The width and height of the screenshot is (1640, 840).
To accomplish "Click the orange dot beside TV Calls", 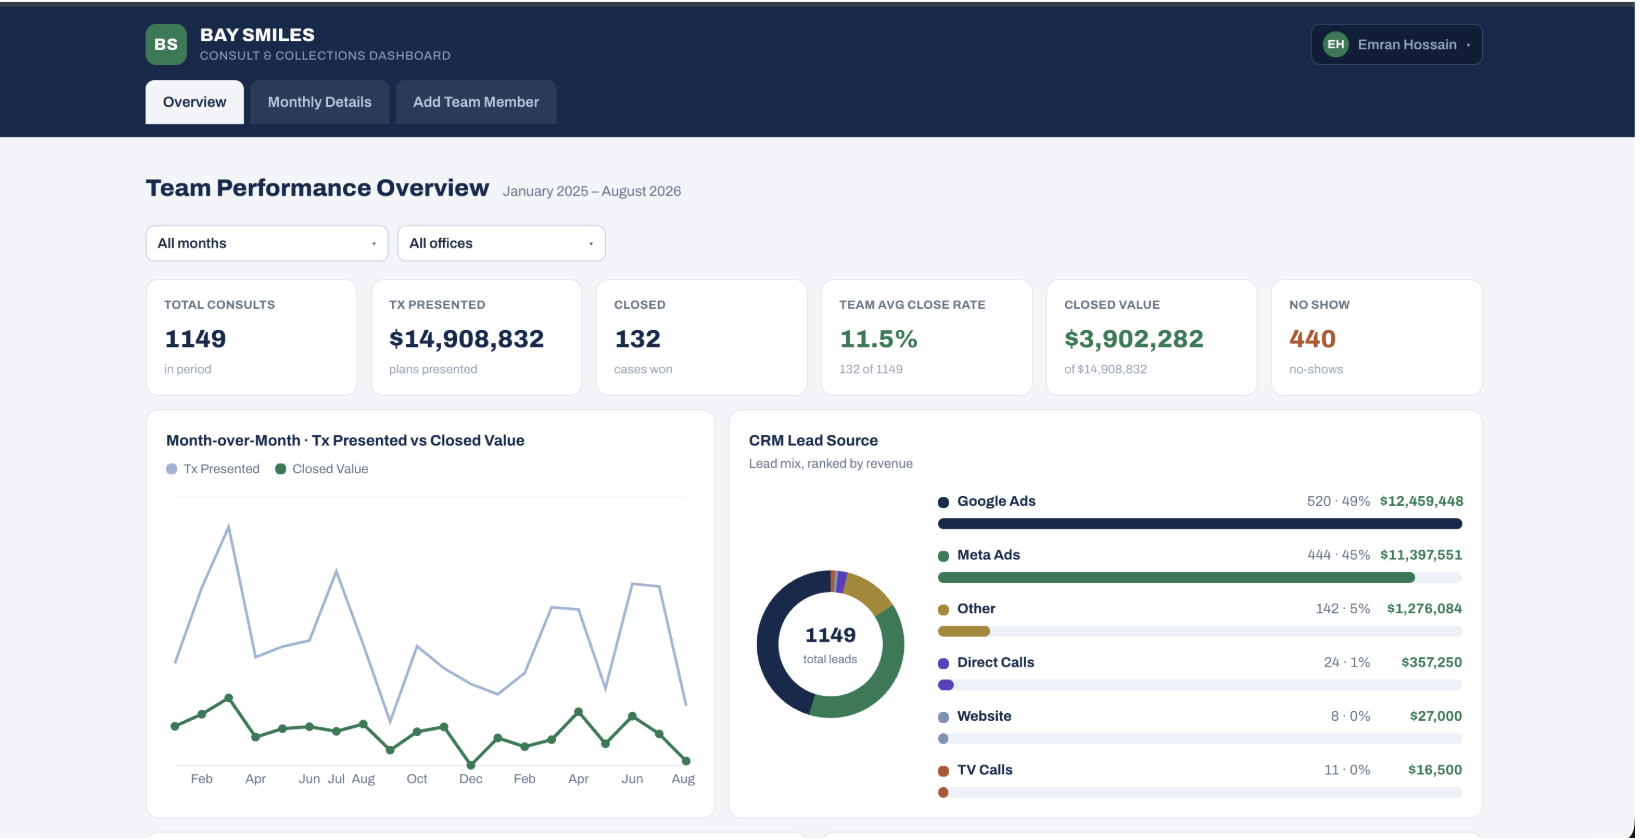I will click(943, 771).
